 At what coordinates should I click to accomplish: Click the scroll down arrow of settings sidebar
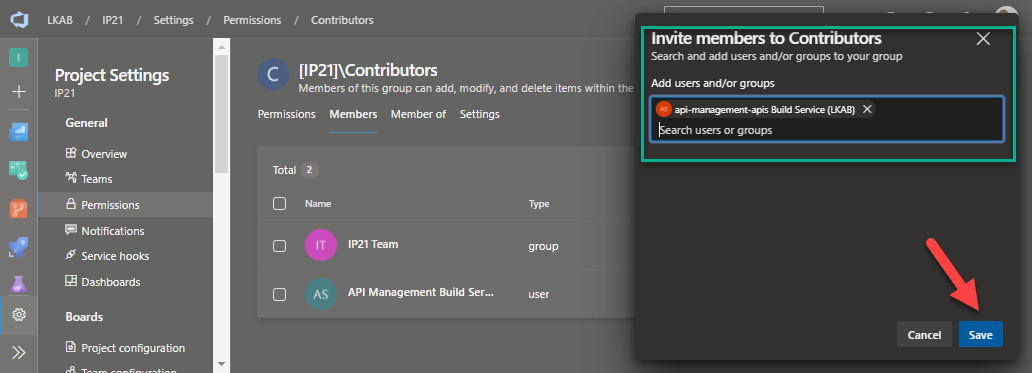pyautogui.click(x=221, y=363)
